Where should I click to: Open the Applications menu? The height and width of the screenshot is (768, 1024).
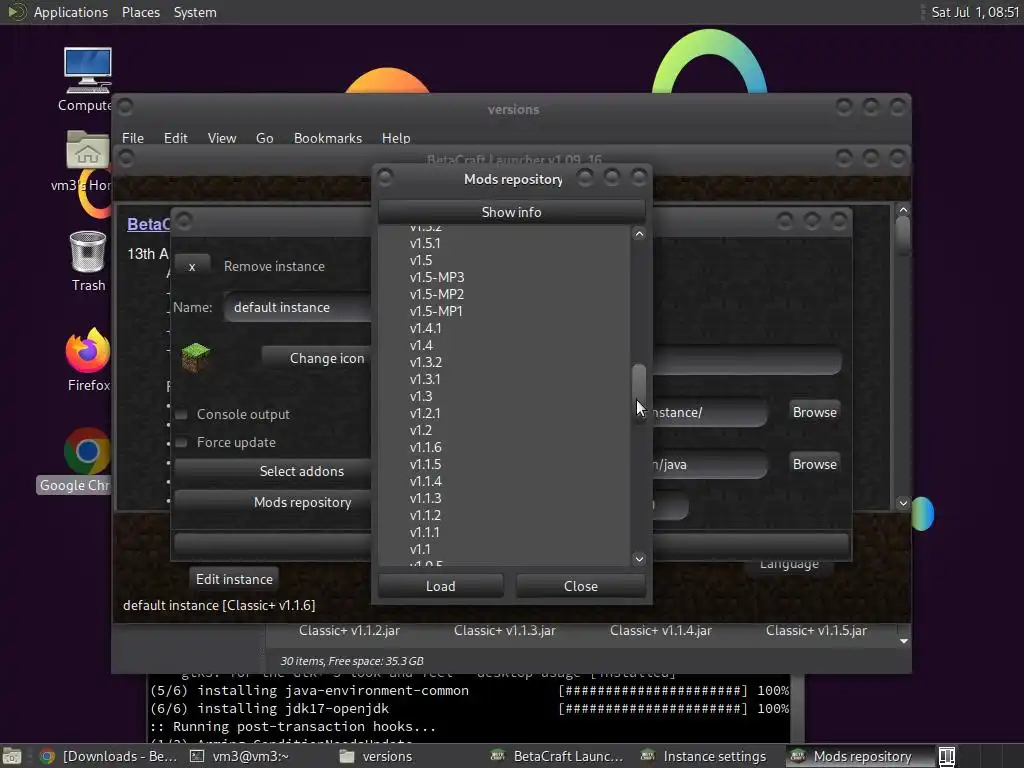click(x=71, y=12)
